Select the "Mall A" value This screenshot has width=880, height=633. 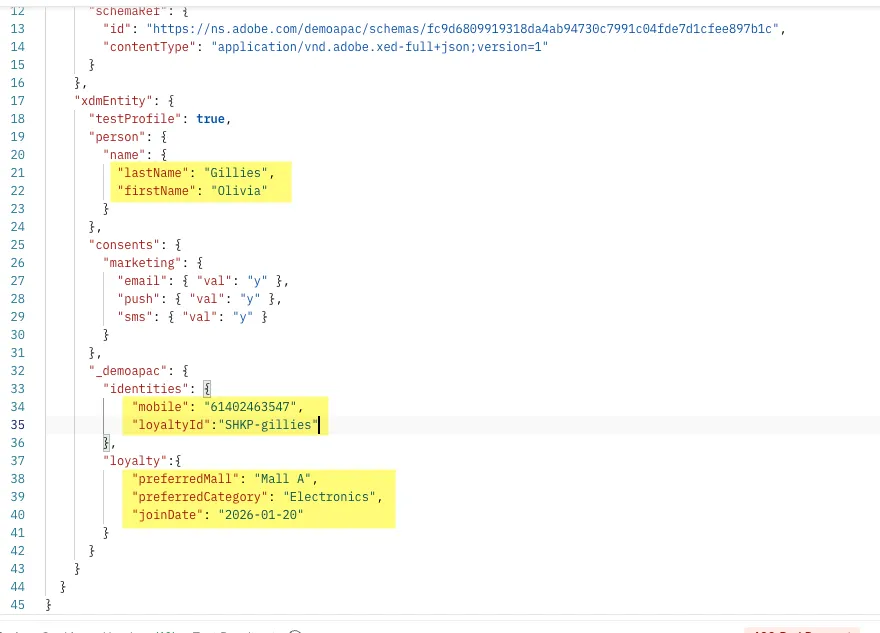tap(282, 479)
